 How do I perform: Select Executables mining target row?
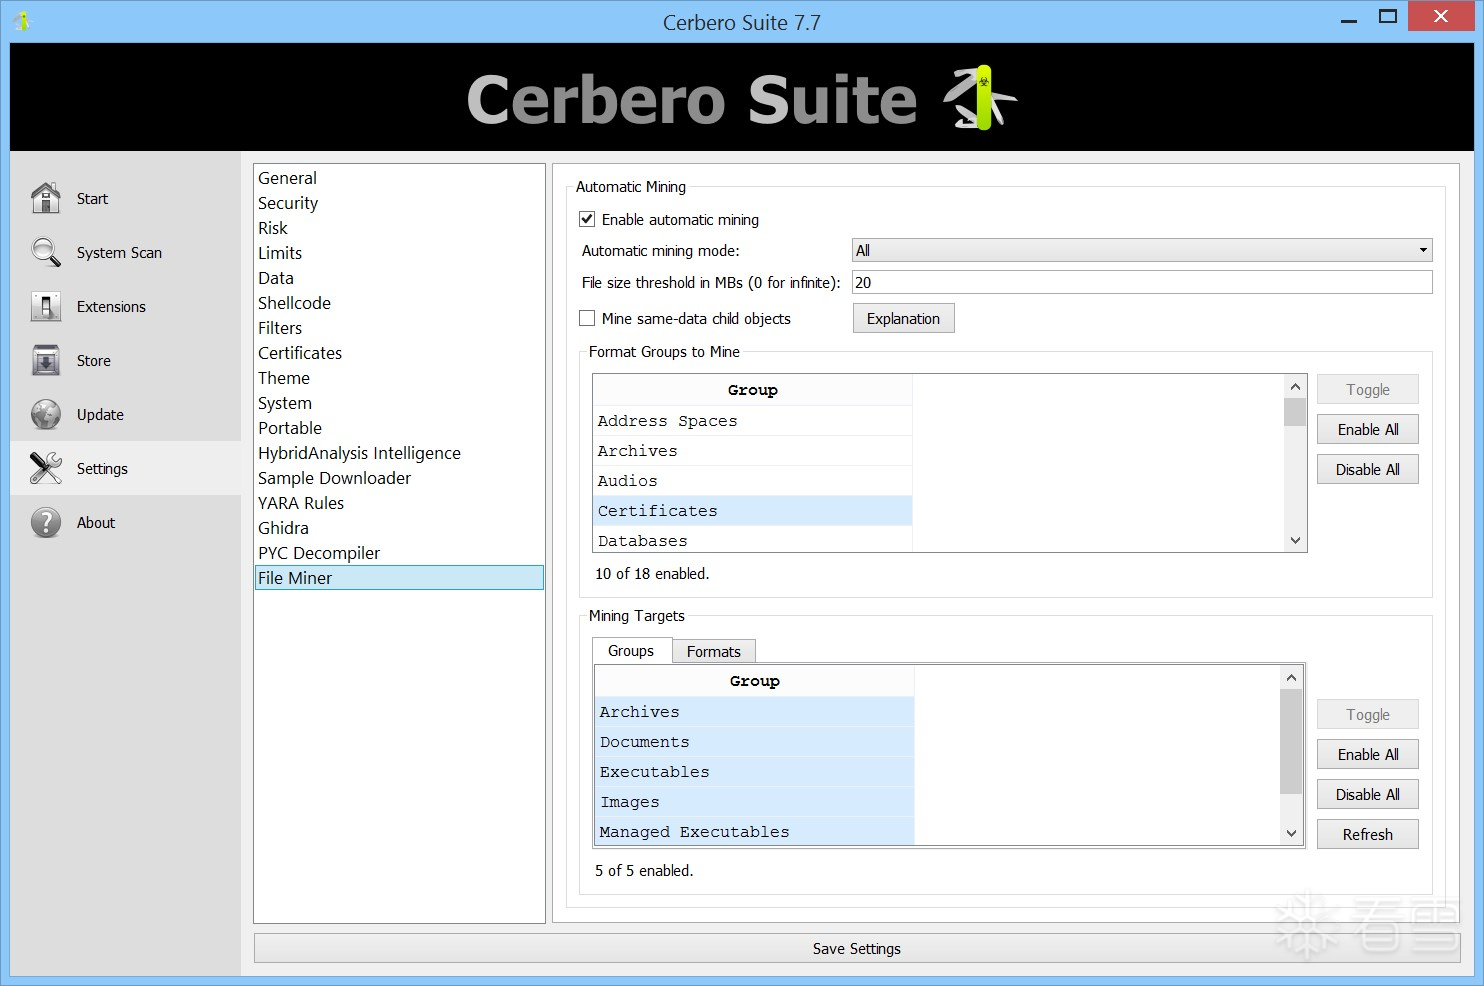[x=755, y=772]
